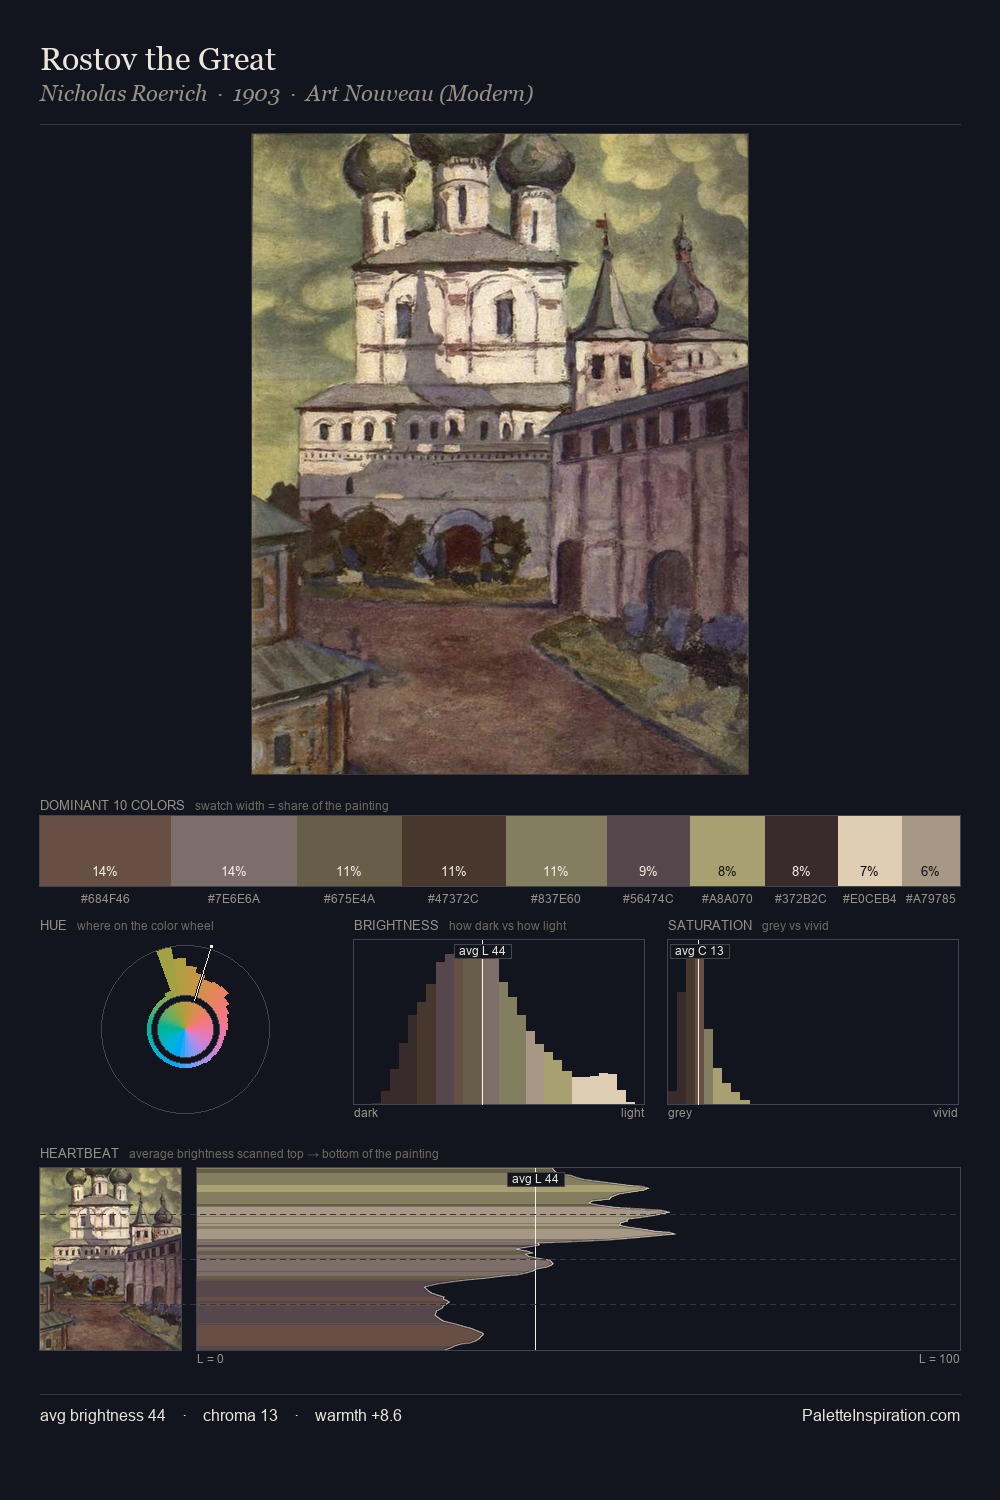
Task: Click the hue color wheel chart
Action: click(x=185, y=1029)
